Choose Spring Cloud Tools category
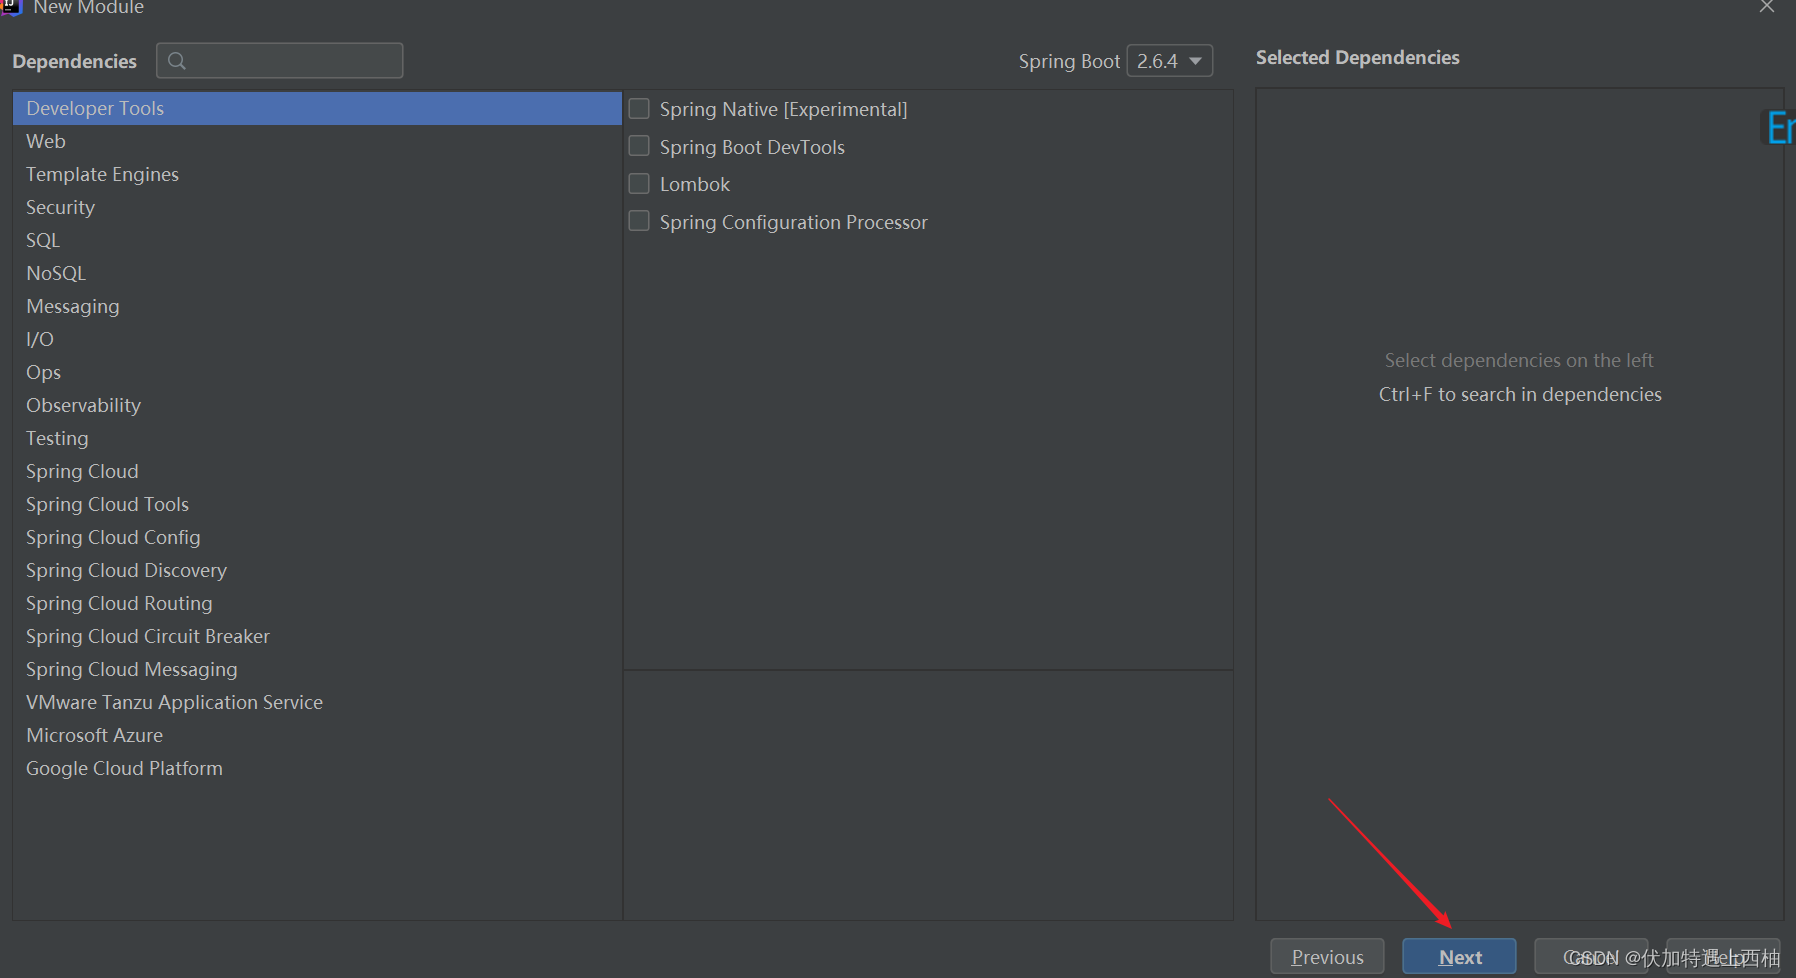 (317, 504)
